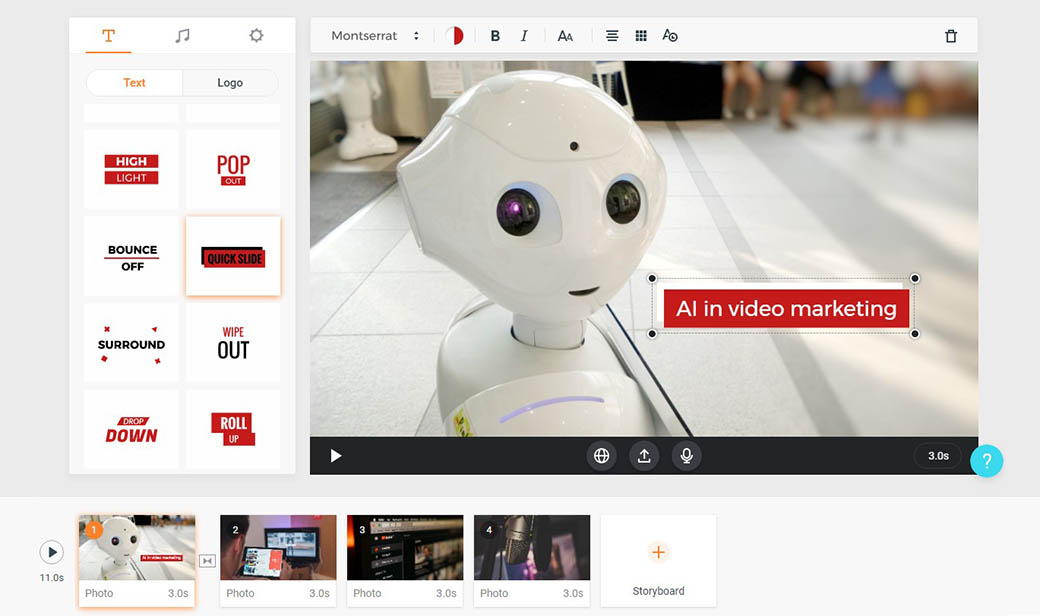This screenshot has height=616, width=1040.
Task: Click the upload media icon
Action: (x=644, y=456)
